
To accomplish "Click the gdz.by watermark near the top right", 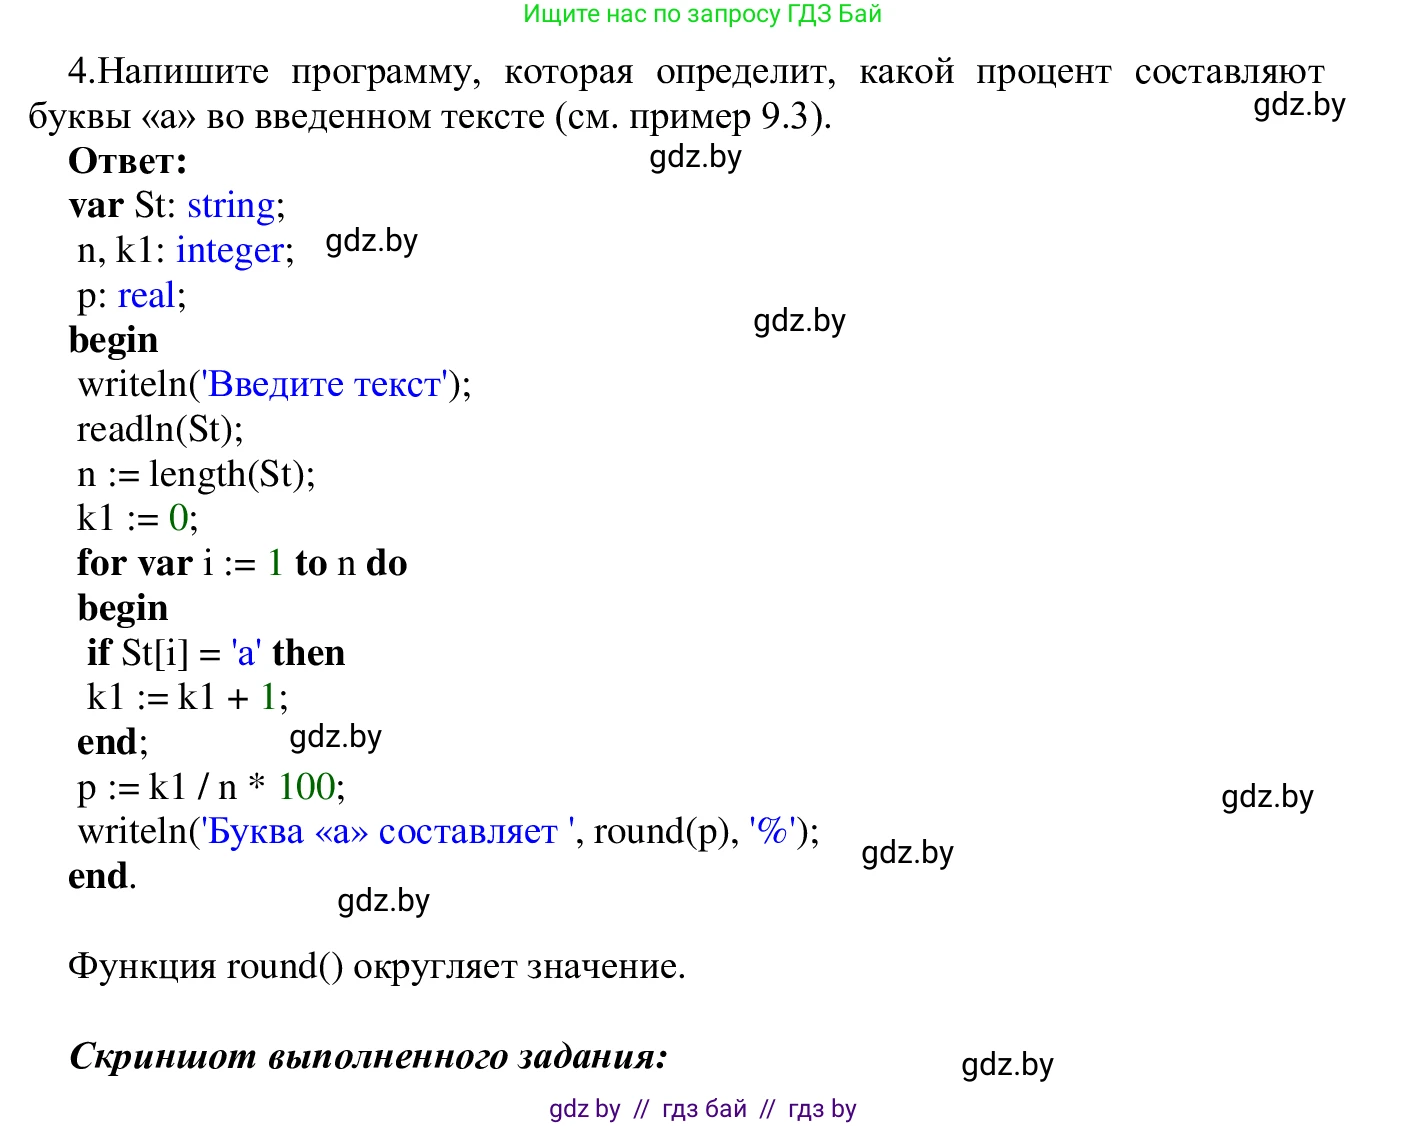I will (x=1299, y=108).
